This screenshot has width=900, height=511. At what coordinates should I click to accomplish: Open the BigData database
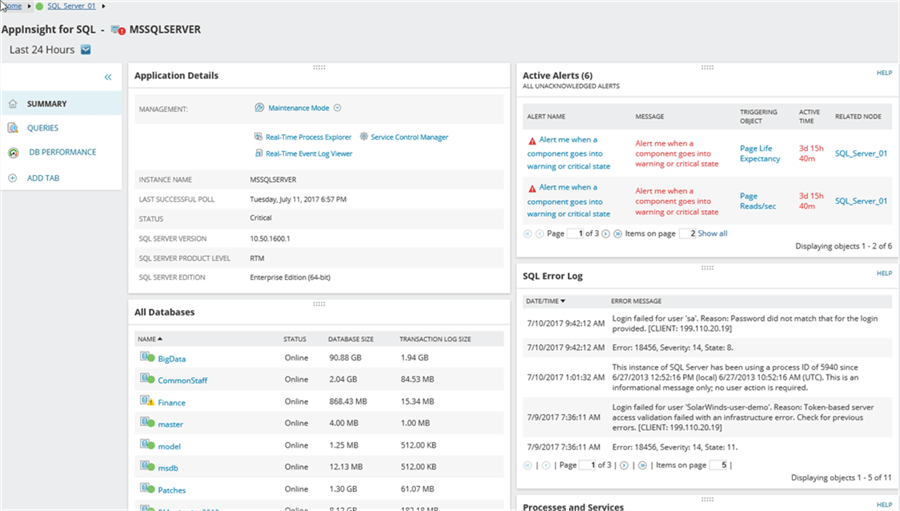pos(172,359)
